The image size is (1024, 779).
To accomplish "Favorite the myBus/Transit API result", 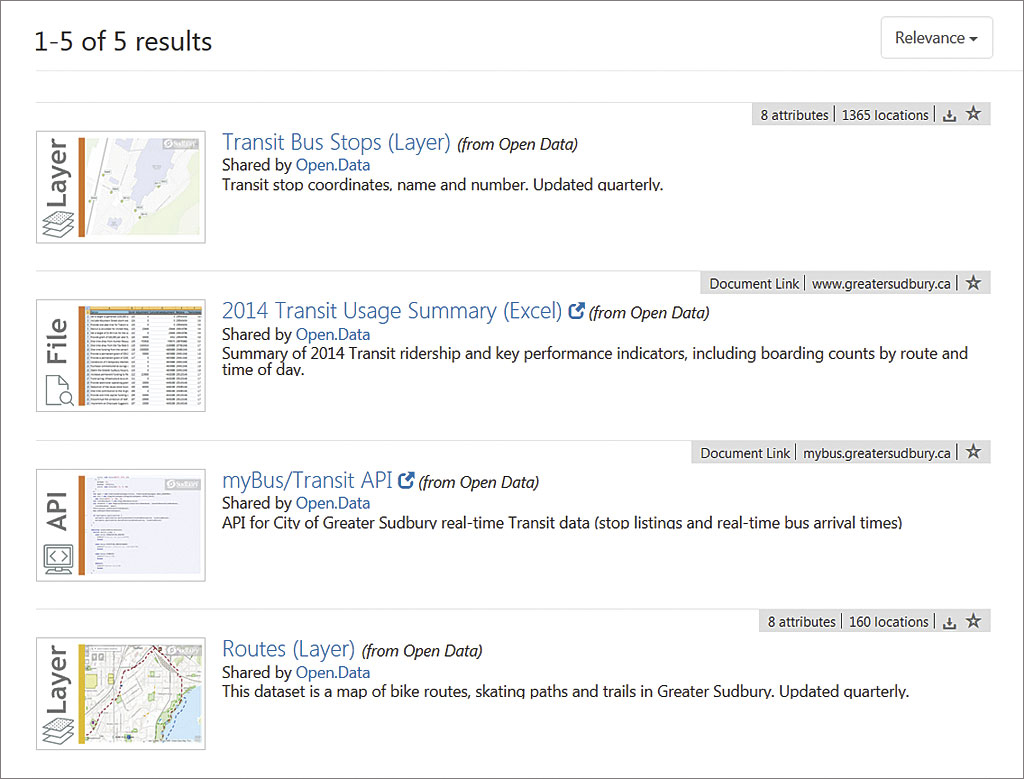I will (974, 452).
